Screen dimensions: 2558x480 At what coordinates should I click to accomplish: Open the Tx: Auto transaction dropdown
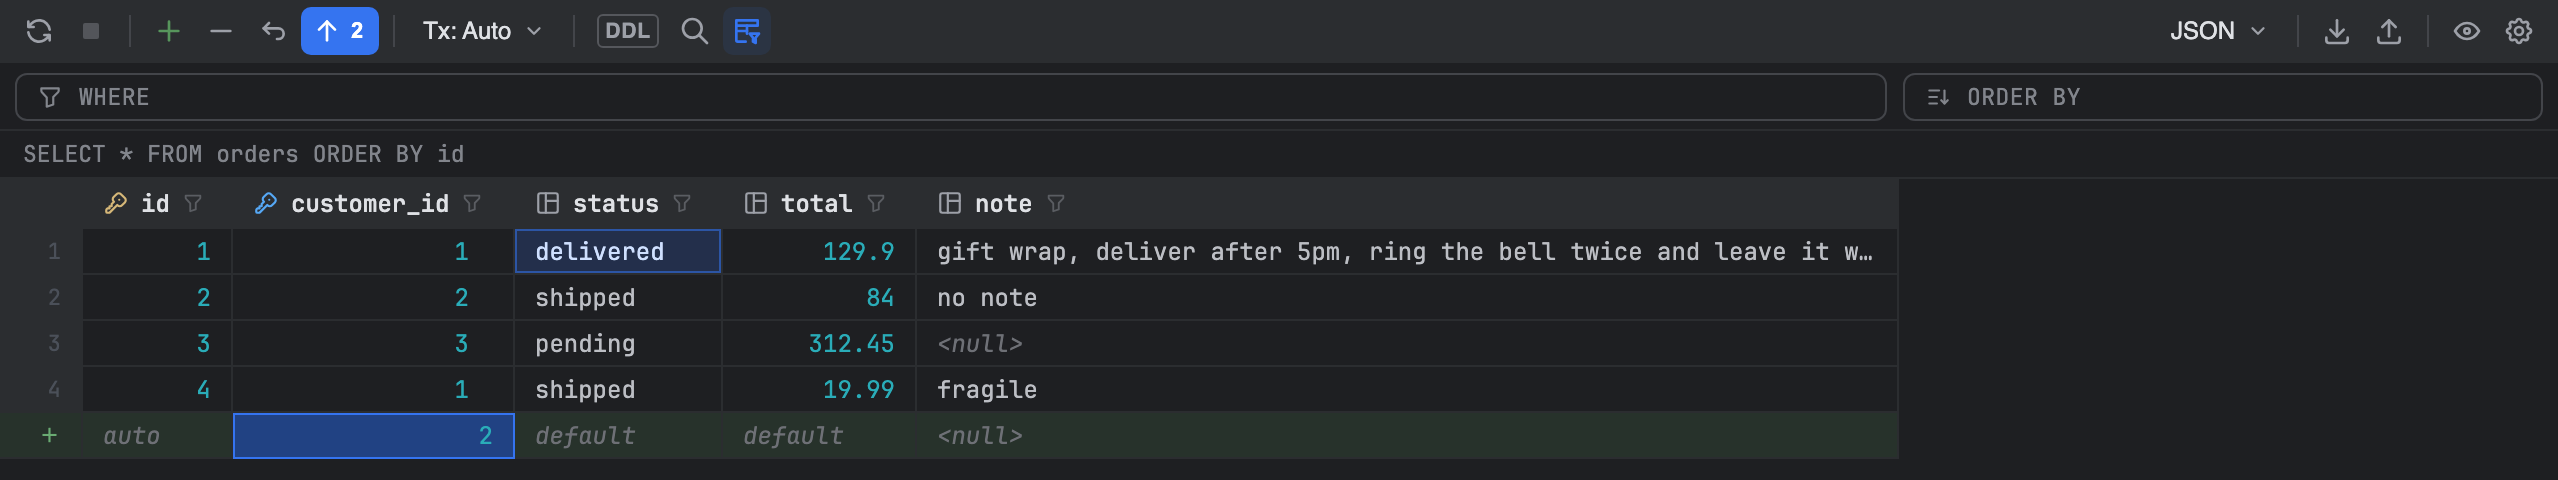[483, 31]
